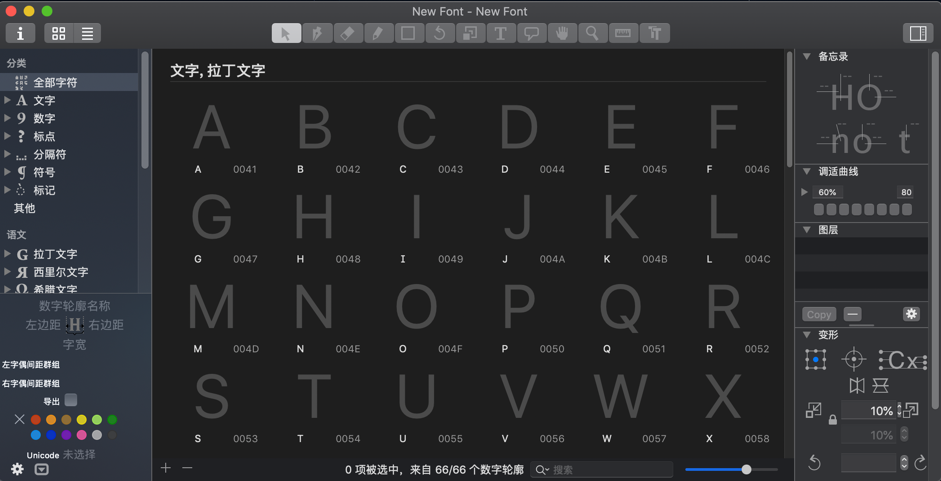Select 全部字符 in the sidebar
Viewport: 941px width, 481px height.
69,82
